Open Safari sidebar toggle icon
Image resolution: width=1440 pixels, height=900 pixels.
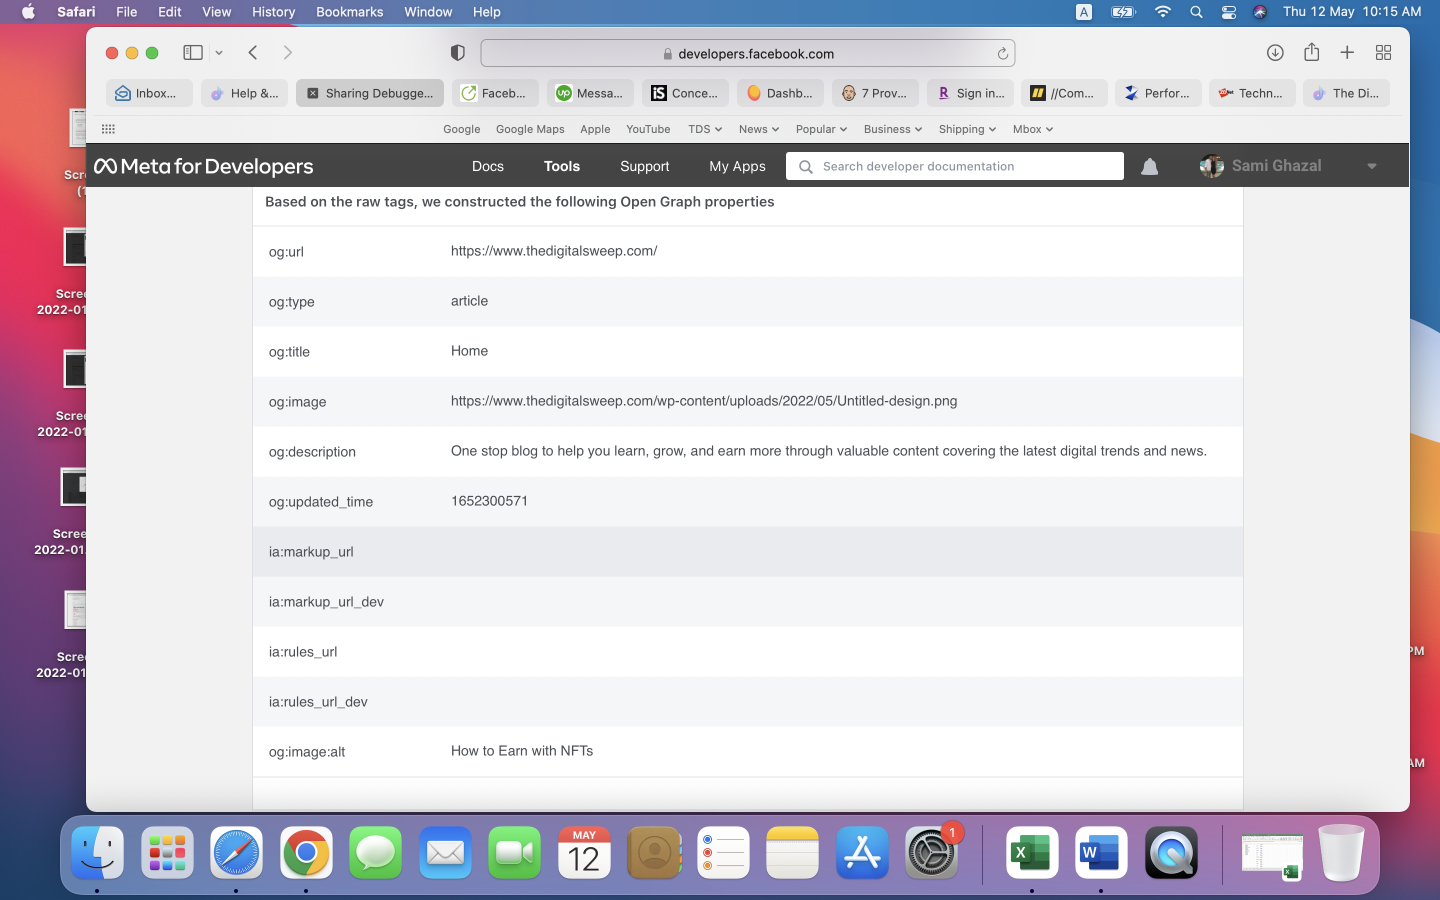(193, 52)
